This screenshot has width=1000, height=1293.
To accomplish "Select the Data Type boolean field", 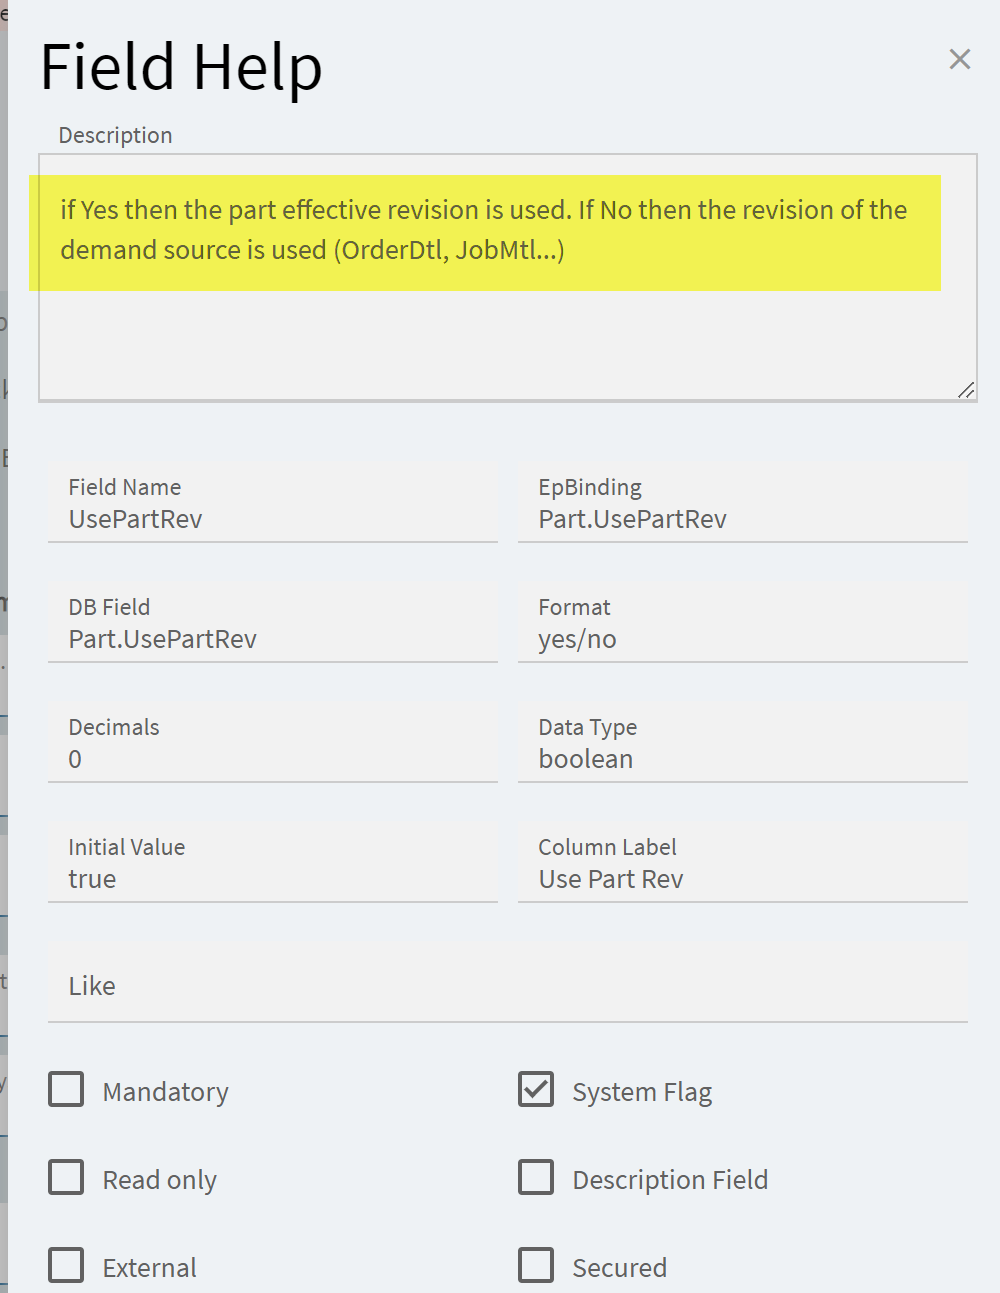I will pos(742,759).
